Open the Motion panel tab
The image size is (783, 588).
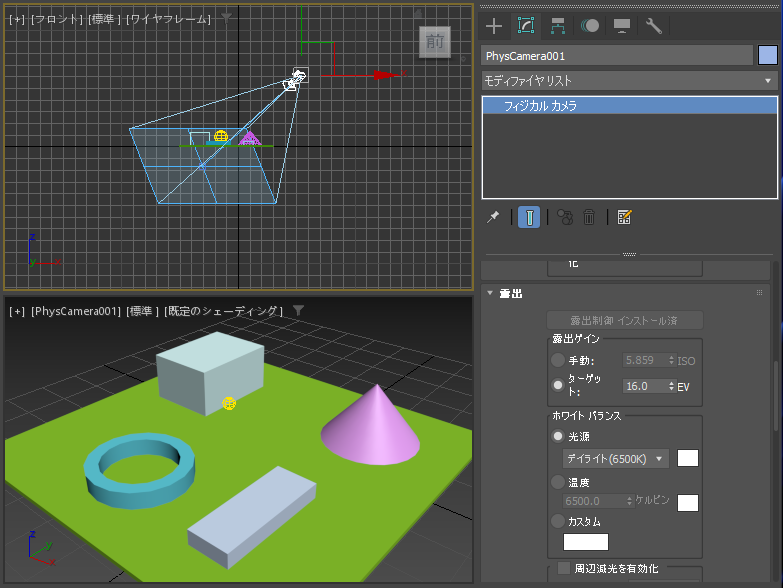point(590,25)
